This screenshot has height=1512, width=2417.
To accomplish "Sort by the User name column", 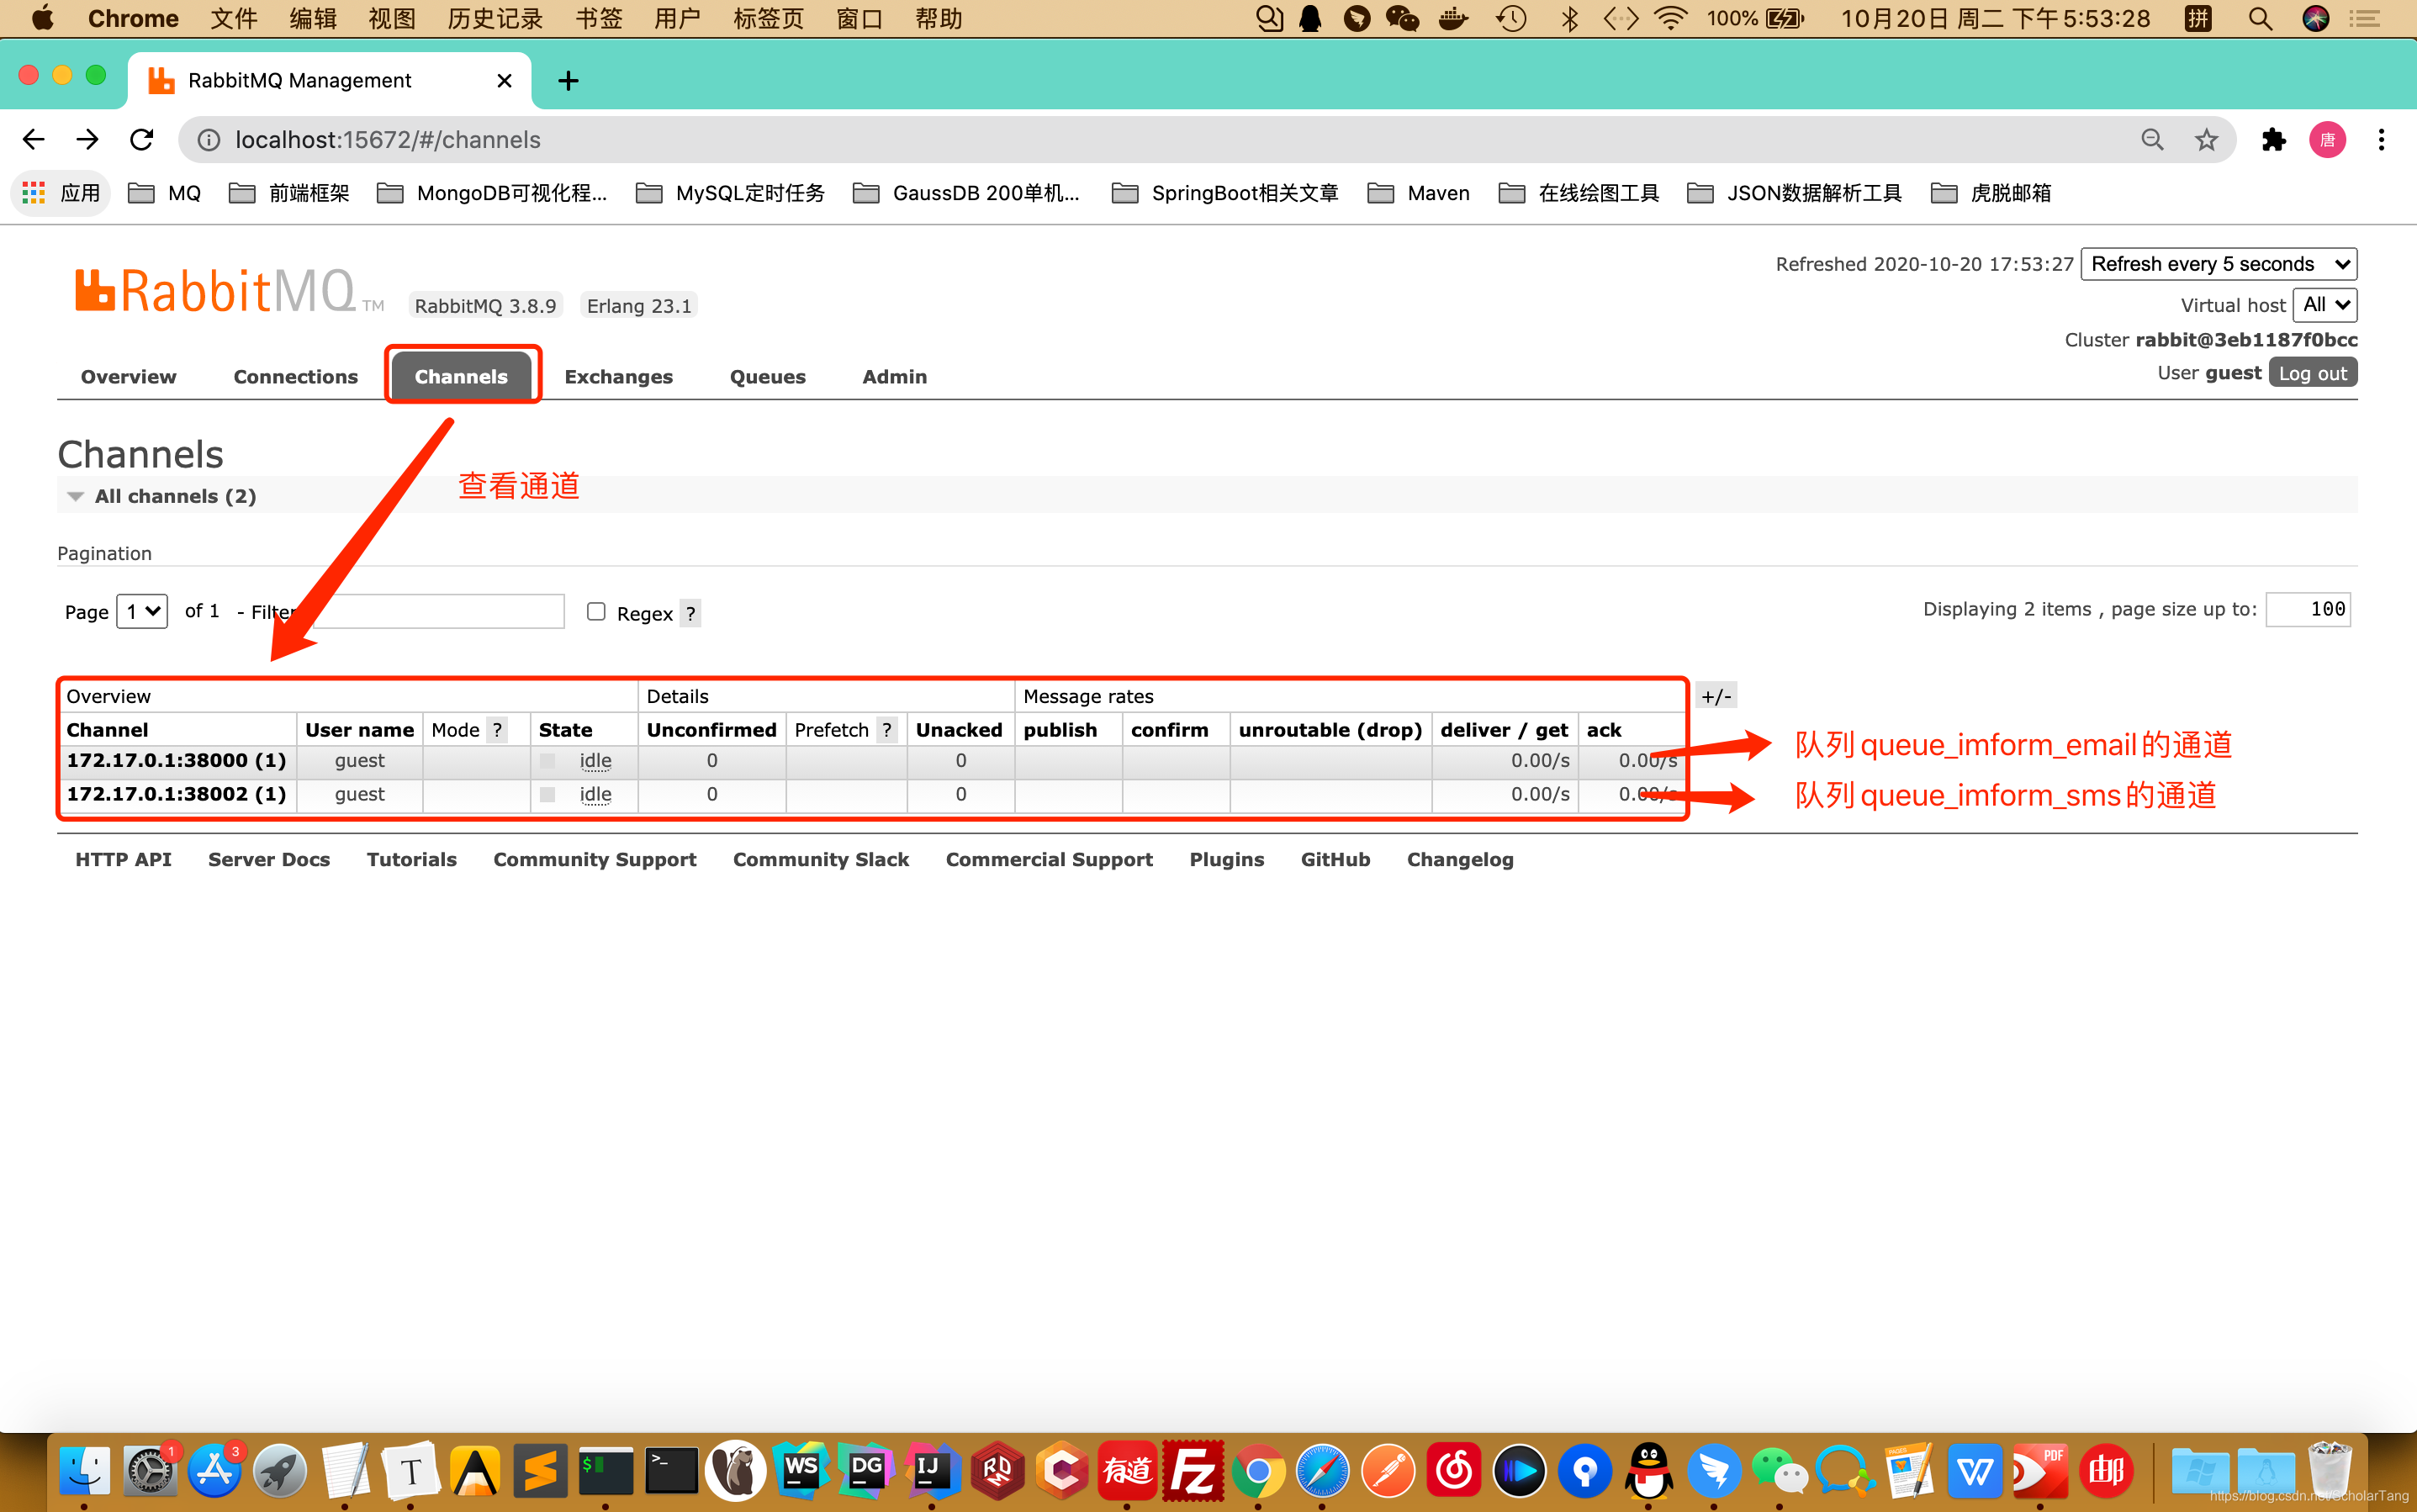I will [x=359, y=730].
